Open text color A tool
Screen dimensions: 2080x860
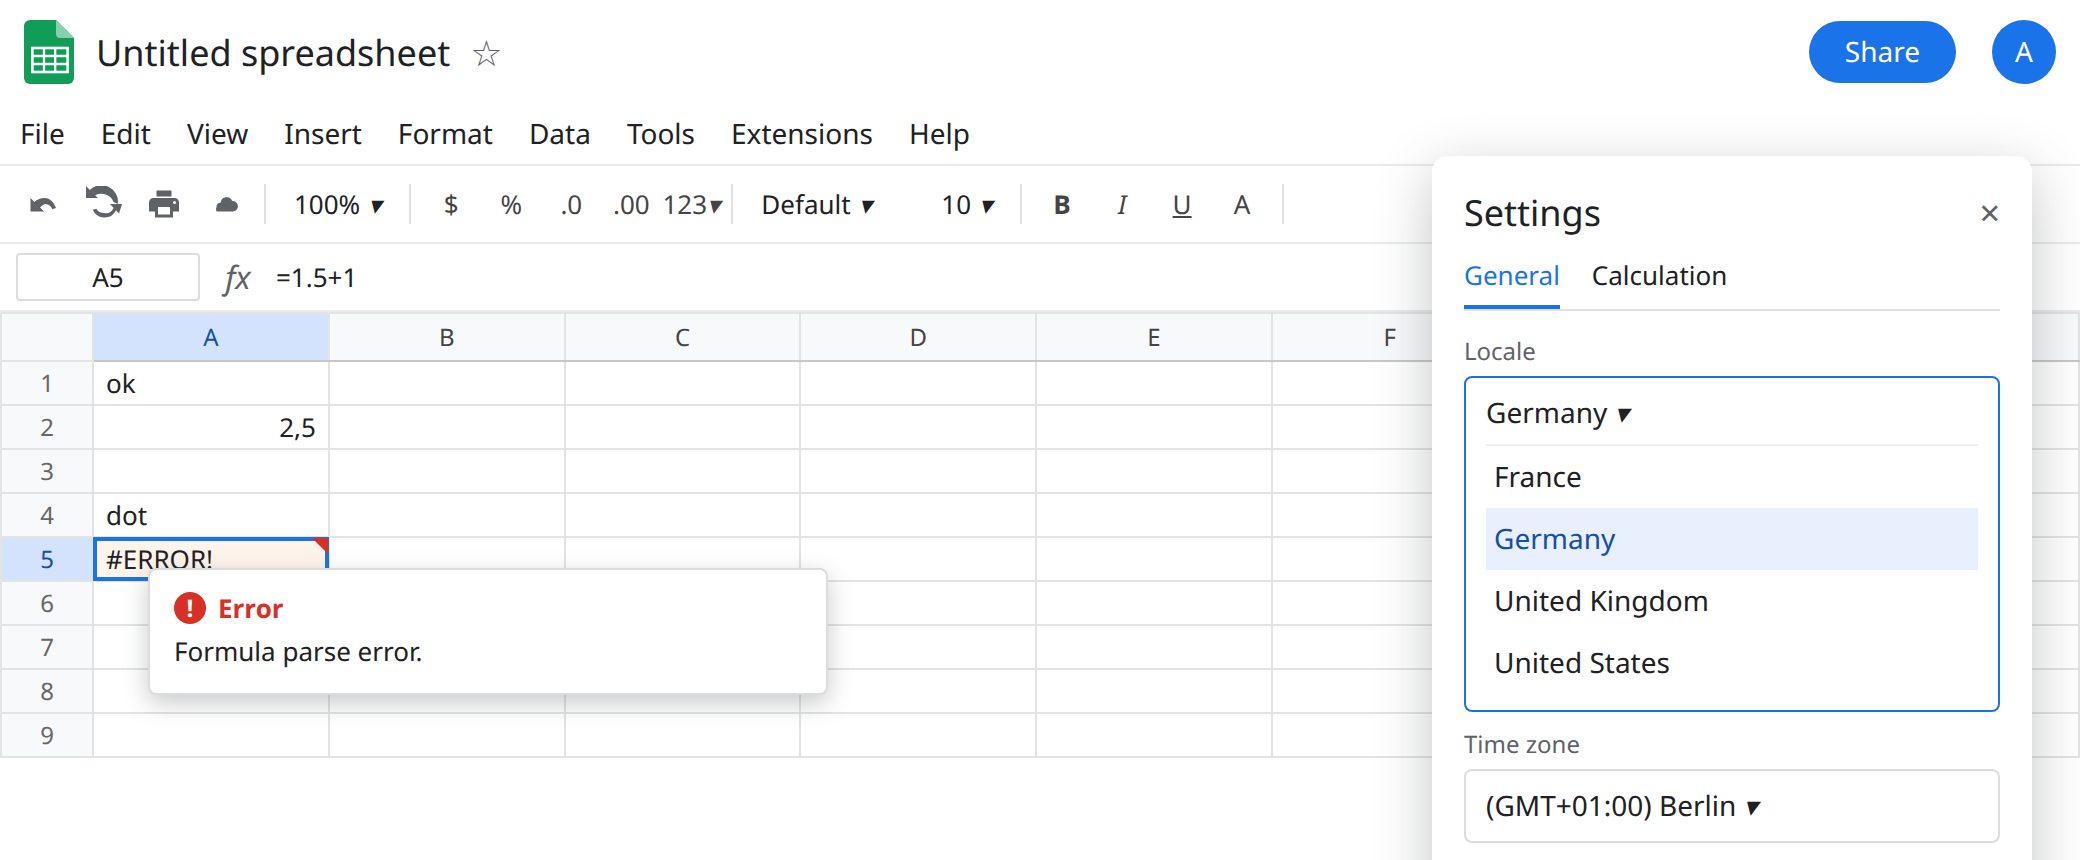(x=1242, y=205)
